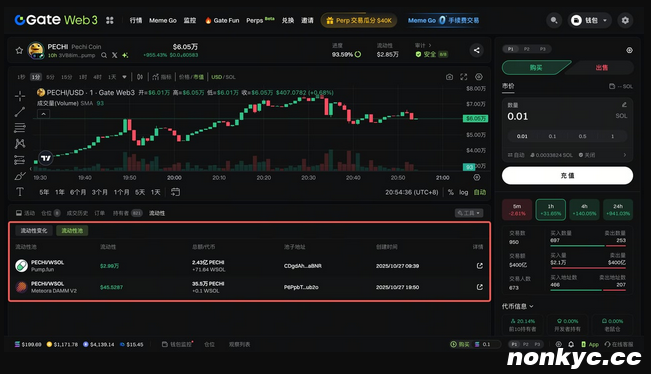
Task: Select the text annotation tool
Action: coord(20,191)
